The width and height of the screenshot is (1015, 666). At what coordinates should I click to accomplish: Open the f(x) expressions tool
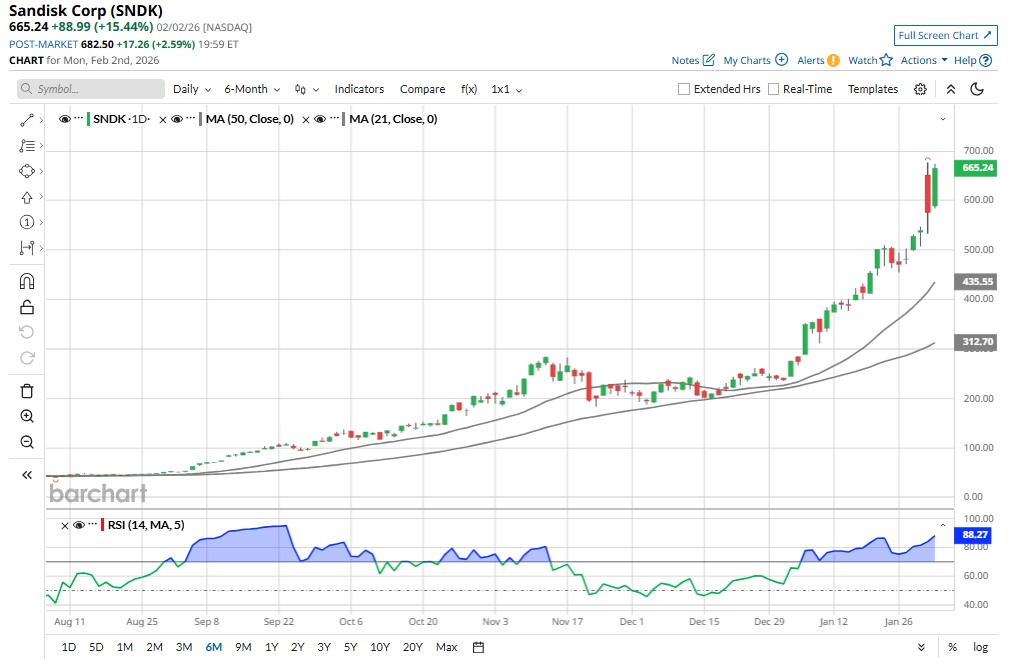coord(469,89)
